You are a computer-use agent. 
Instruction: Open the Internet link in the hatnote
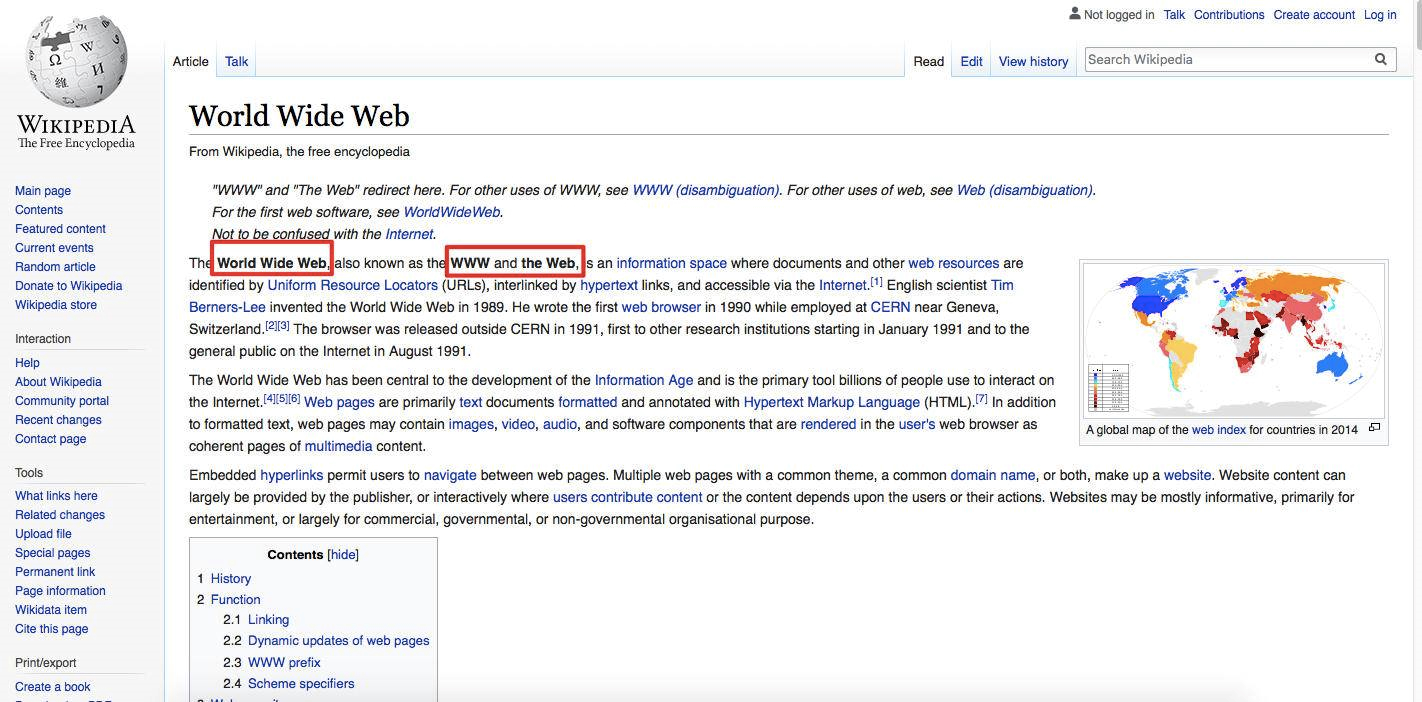click(x=409, y=234)
